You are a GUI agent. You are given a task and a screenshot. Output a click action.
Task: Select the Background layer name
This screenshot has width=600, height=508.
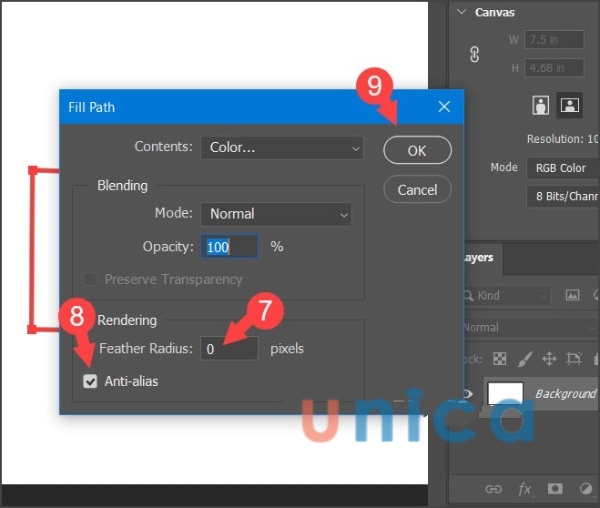565,394
